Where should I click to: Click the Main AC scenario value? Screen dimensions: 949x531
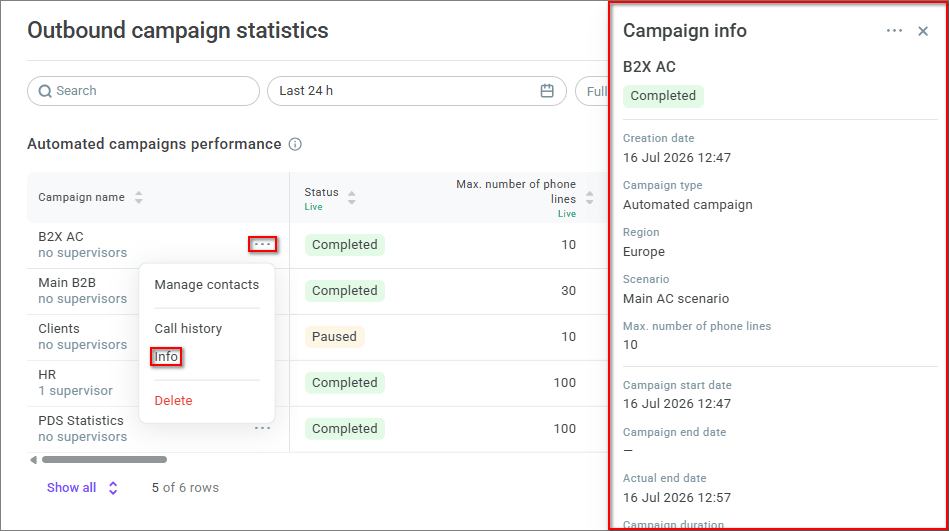pyautogui.click(x=676, y=298)
